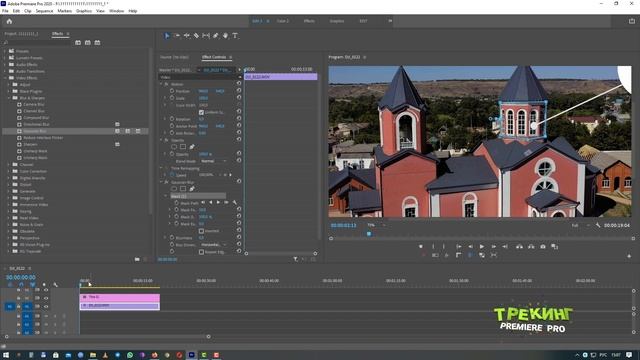Toggle the Motion fx on/off
The image size is (640, 360).
[167, 84]
